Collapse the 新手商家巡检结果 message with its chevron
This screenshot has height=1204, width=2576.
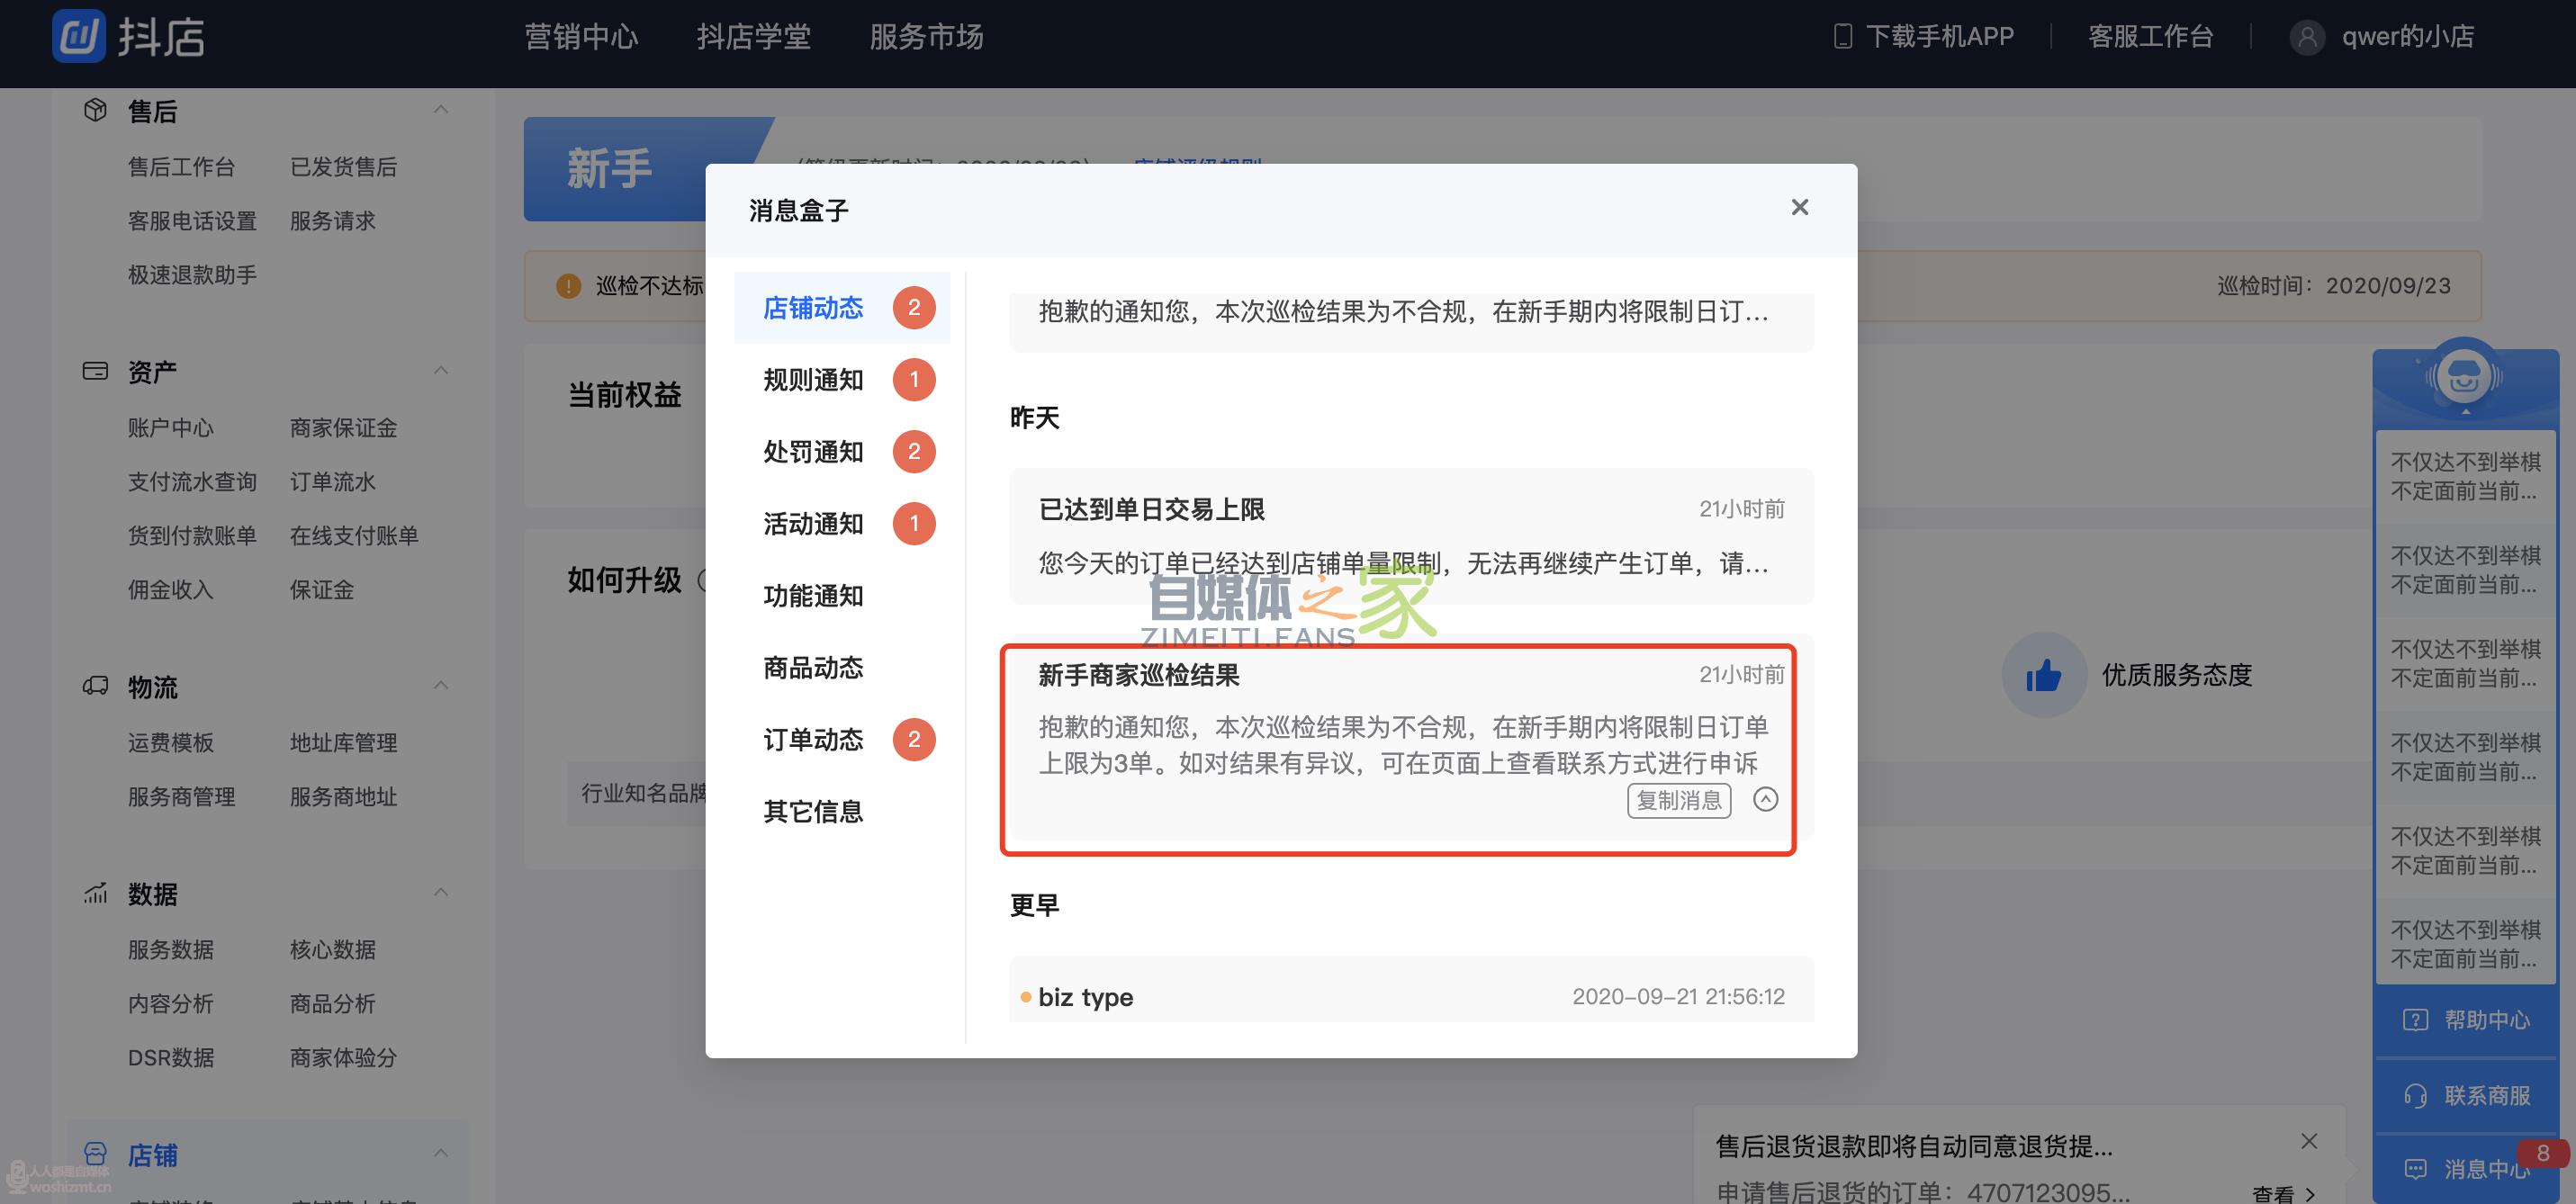point(1765,800)
